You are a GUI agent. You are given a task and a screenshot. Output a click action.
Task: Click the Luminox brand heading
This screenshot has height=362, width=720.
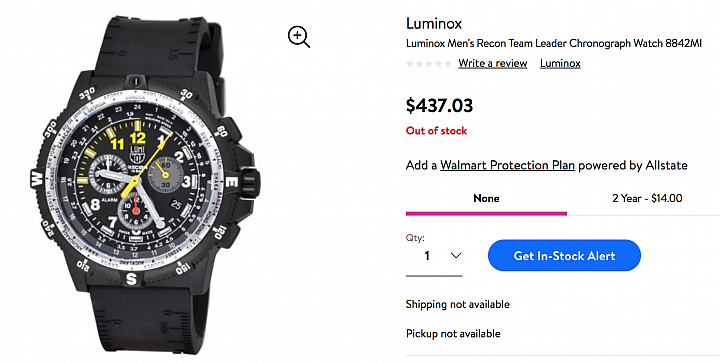pos(434,23)
